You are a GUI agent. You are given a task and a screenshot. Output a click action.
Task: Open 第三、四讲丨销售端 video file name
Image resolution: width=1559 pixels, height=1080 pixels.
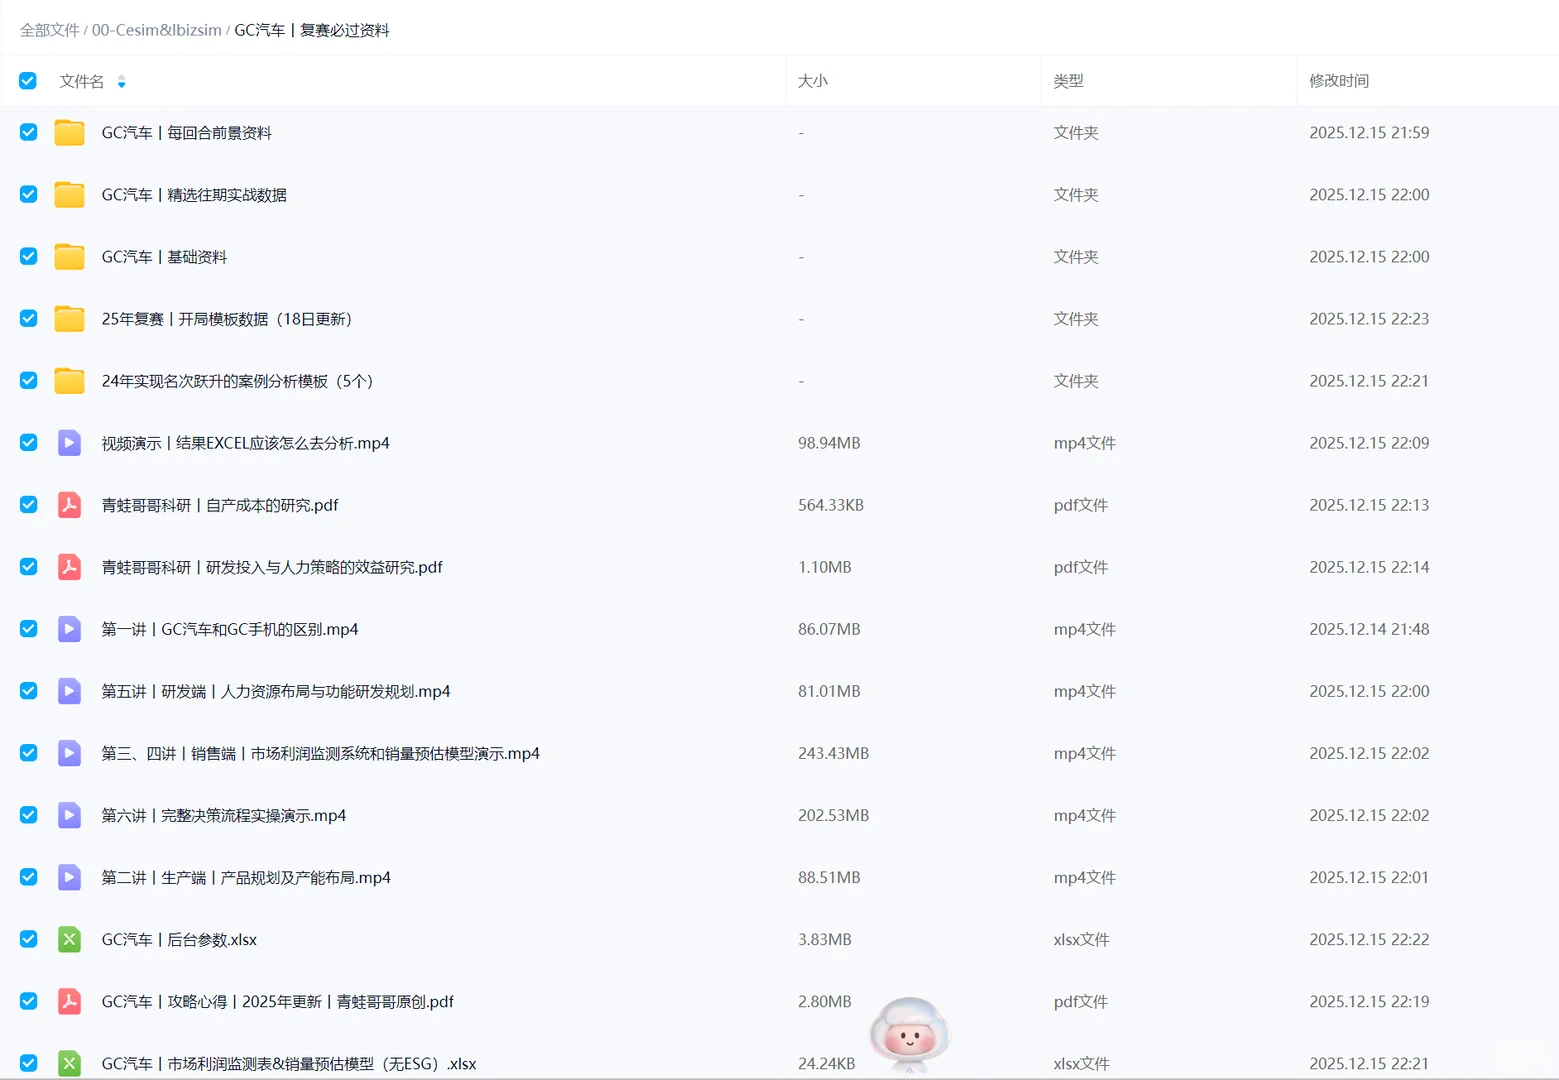[320, 753]
